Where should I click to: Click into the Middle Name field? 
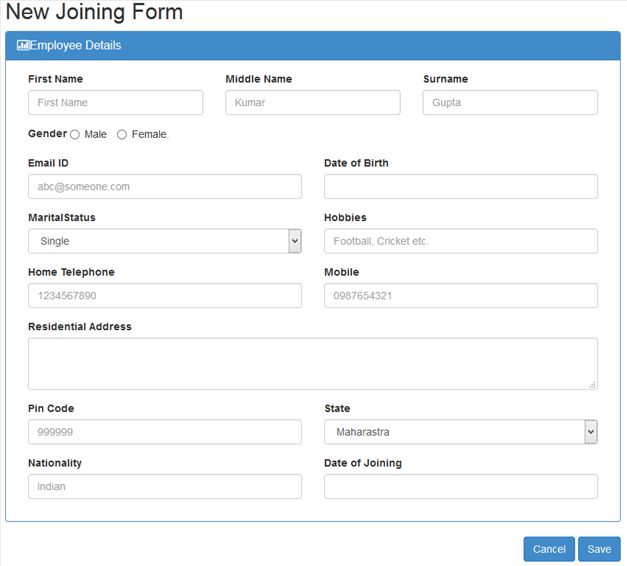(x=312, y=102)
